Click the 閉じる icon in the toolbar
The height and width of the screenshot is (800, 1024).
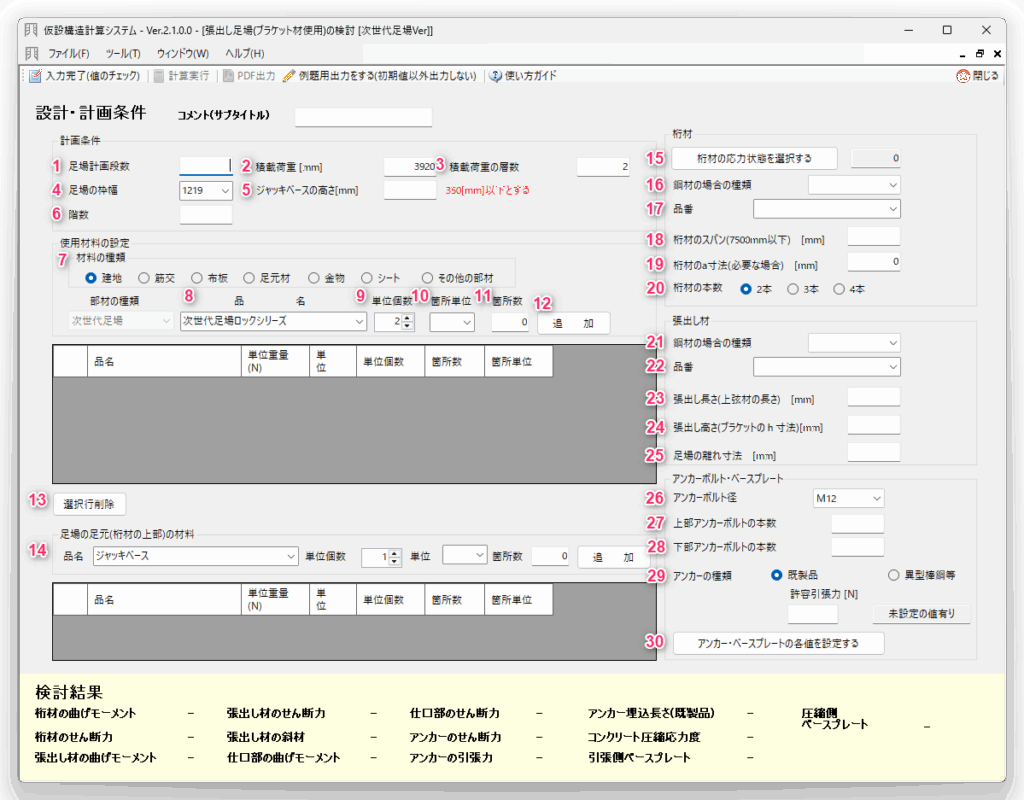point(963,76)
